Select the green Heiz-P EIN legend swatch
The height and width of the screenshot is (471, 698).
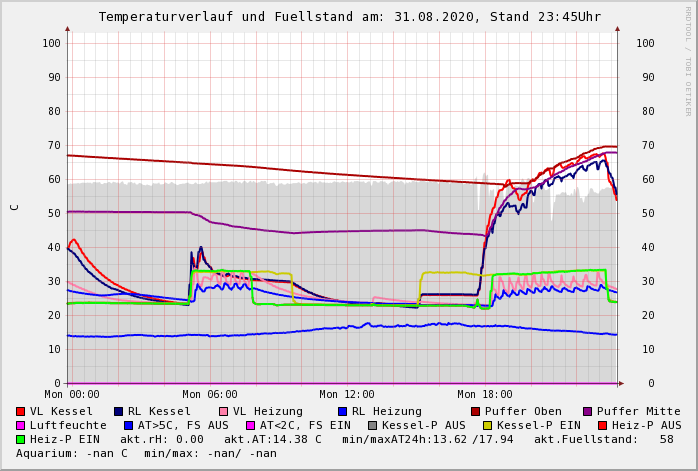21,439
